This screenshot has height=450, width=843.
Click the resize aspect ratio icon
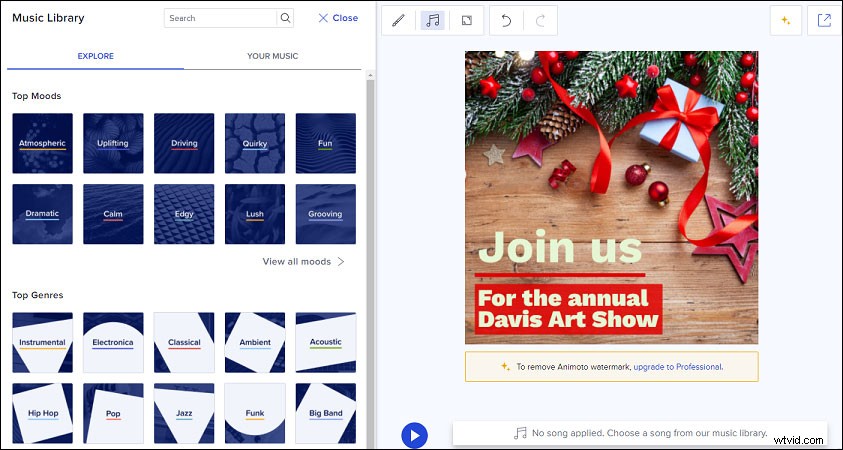466,20
